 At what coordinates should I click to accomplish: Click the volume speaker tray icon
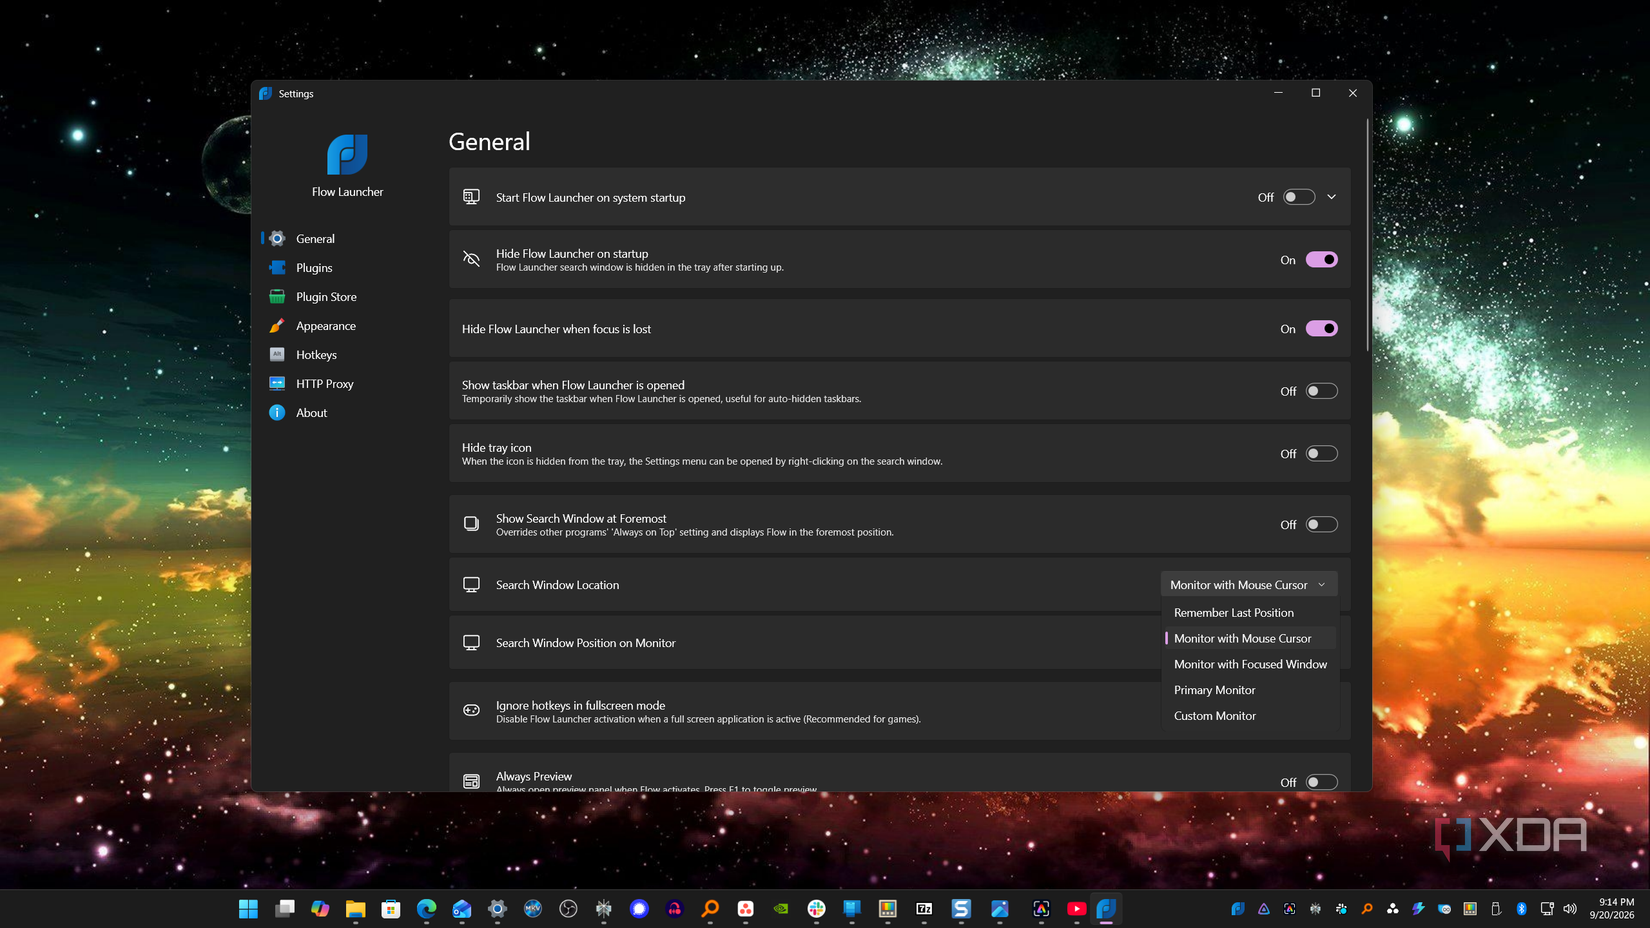click(x=1570, y=908)
